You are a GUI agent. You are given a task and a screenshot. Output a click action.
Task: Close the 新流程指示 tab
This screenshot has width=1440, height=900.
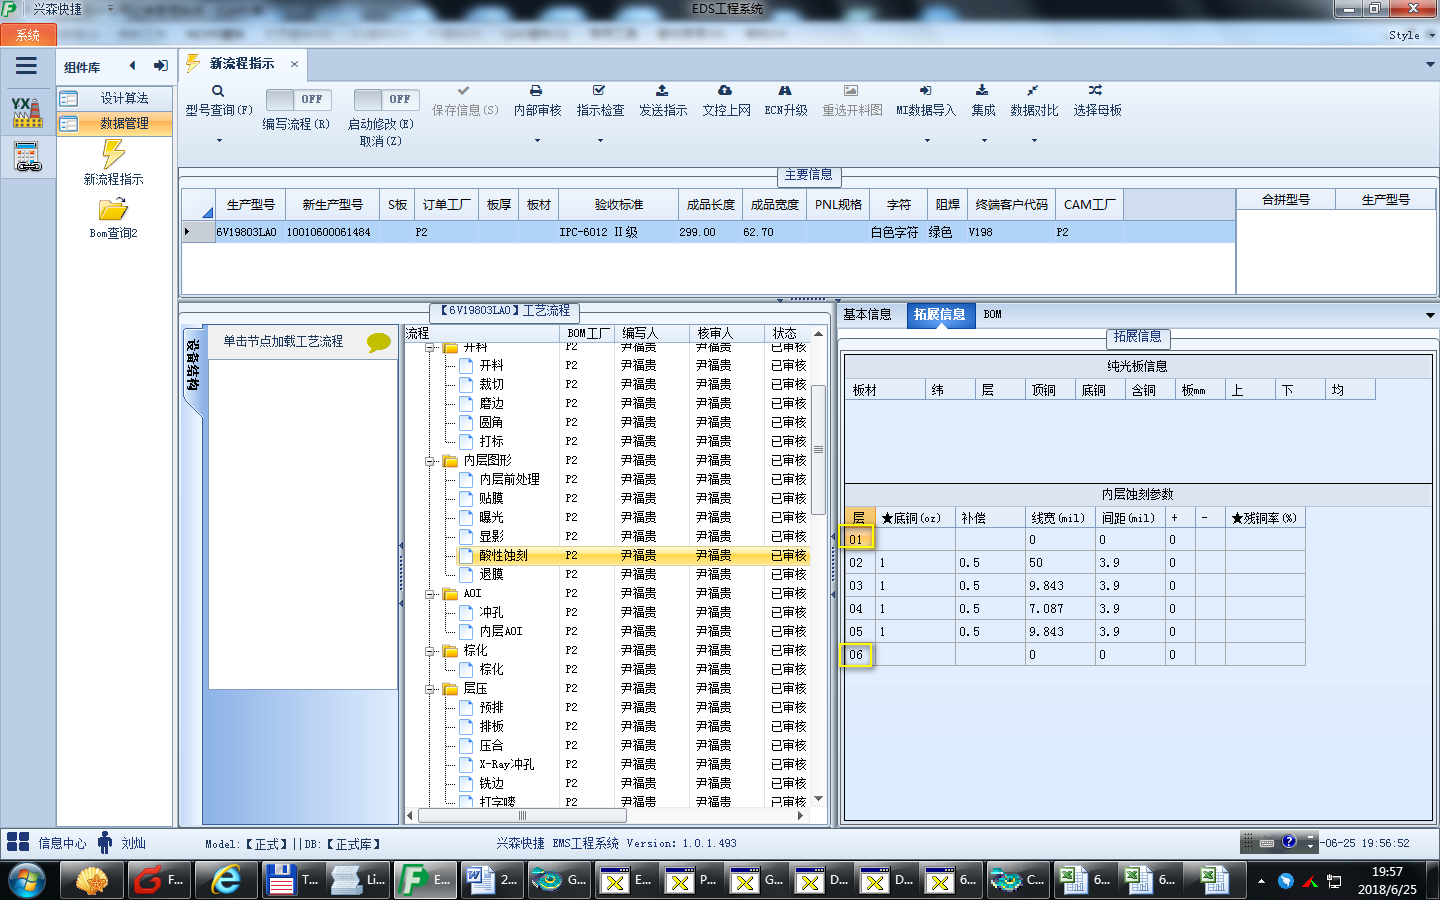click(x=294, y=64)
